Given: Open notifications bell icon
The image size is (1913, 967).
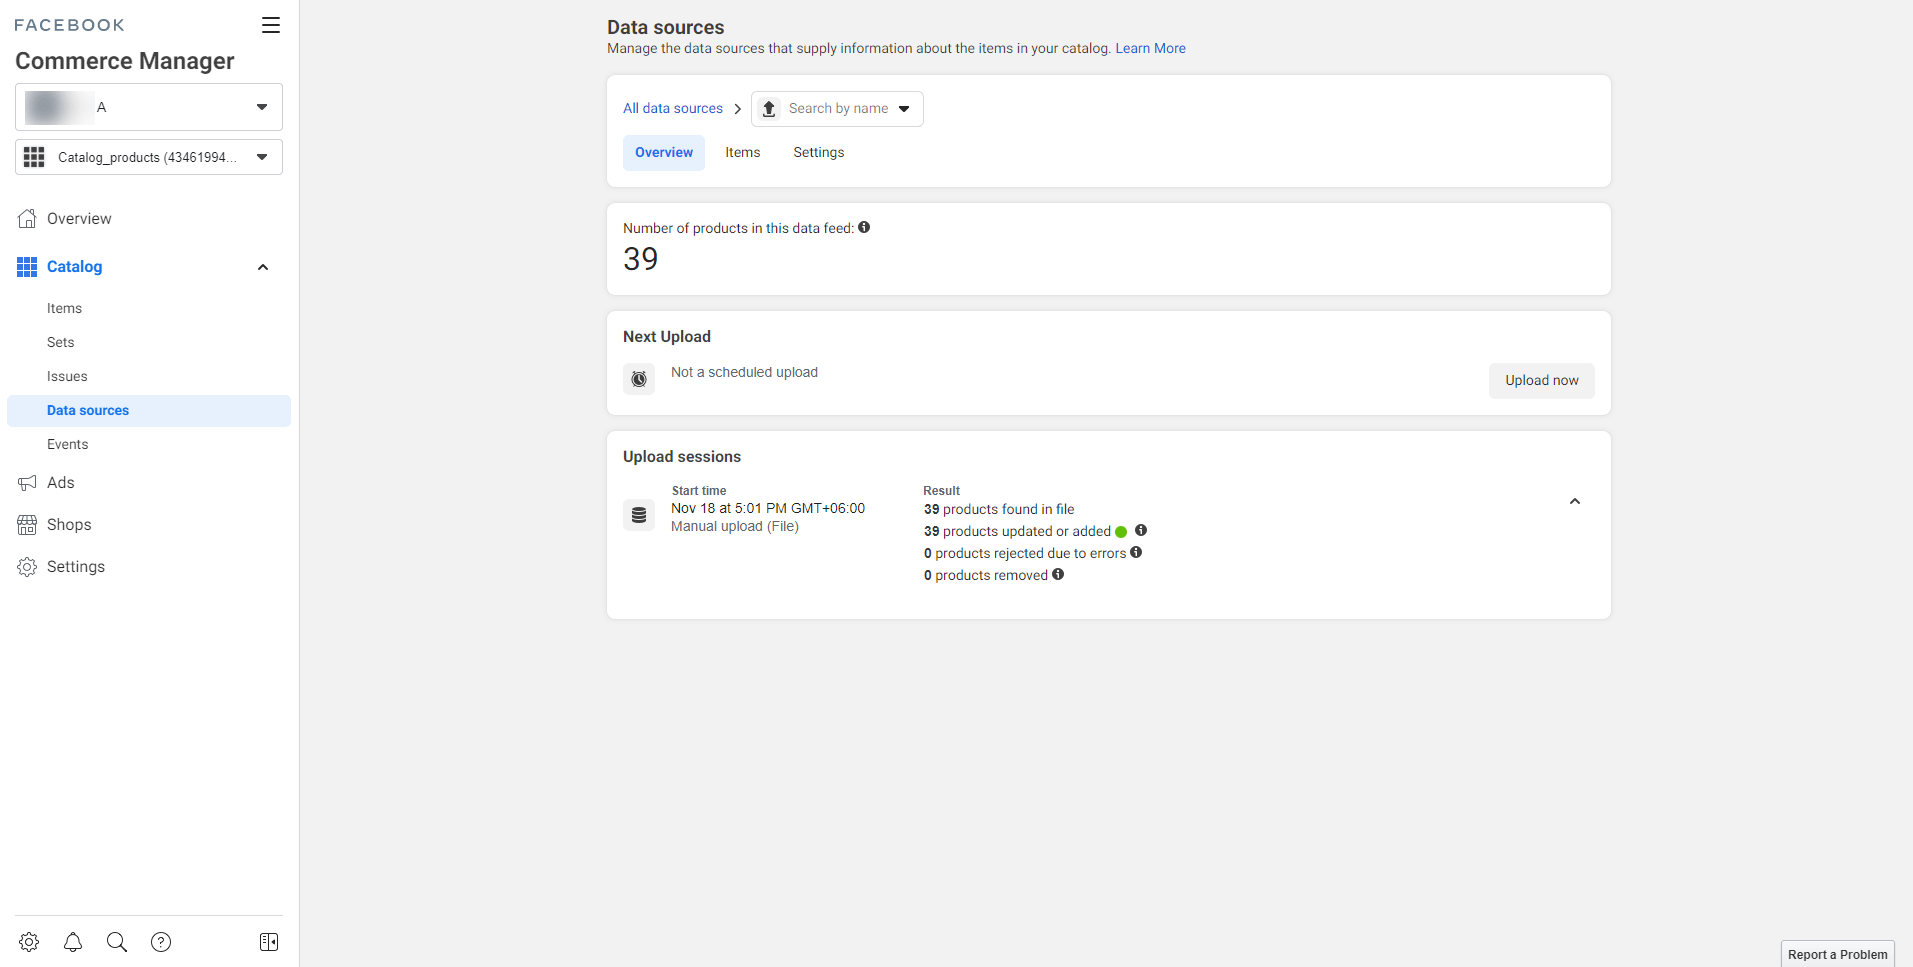Looking at the screenshot, I should 73,942.
